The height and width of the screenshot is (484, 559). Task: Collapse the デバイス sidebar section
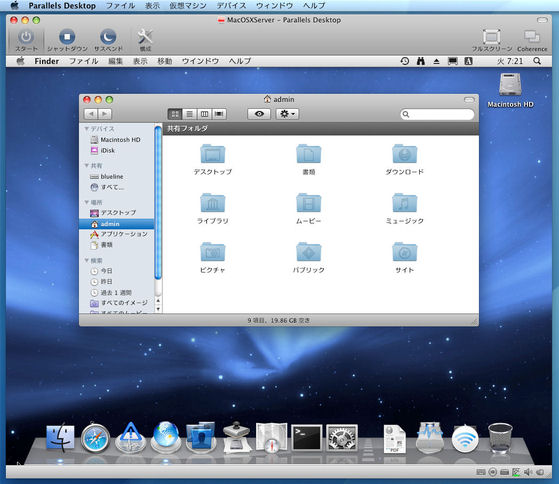86,129
